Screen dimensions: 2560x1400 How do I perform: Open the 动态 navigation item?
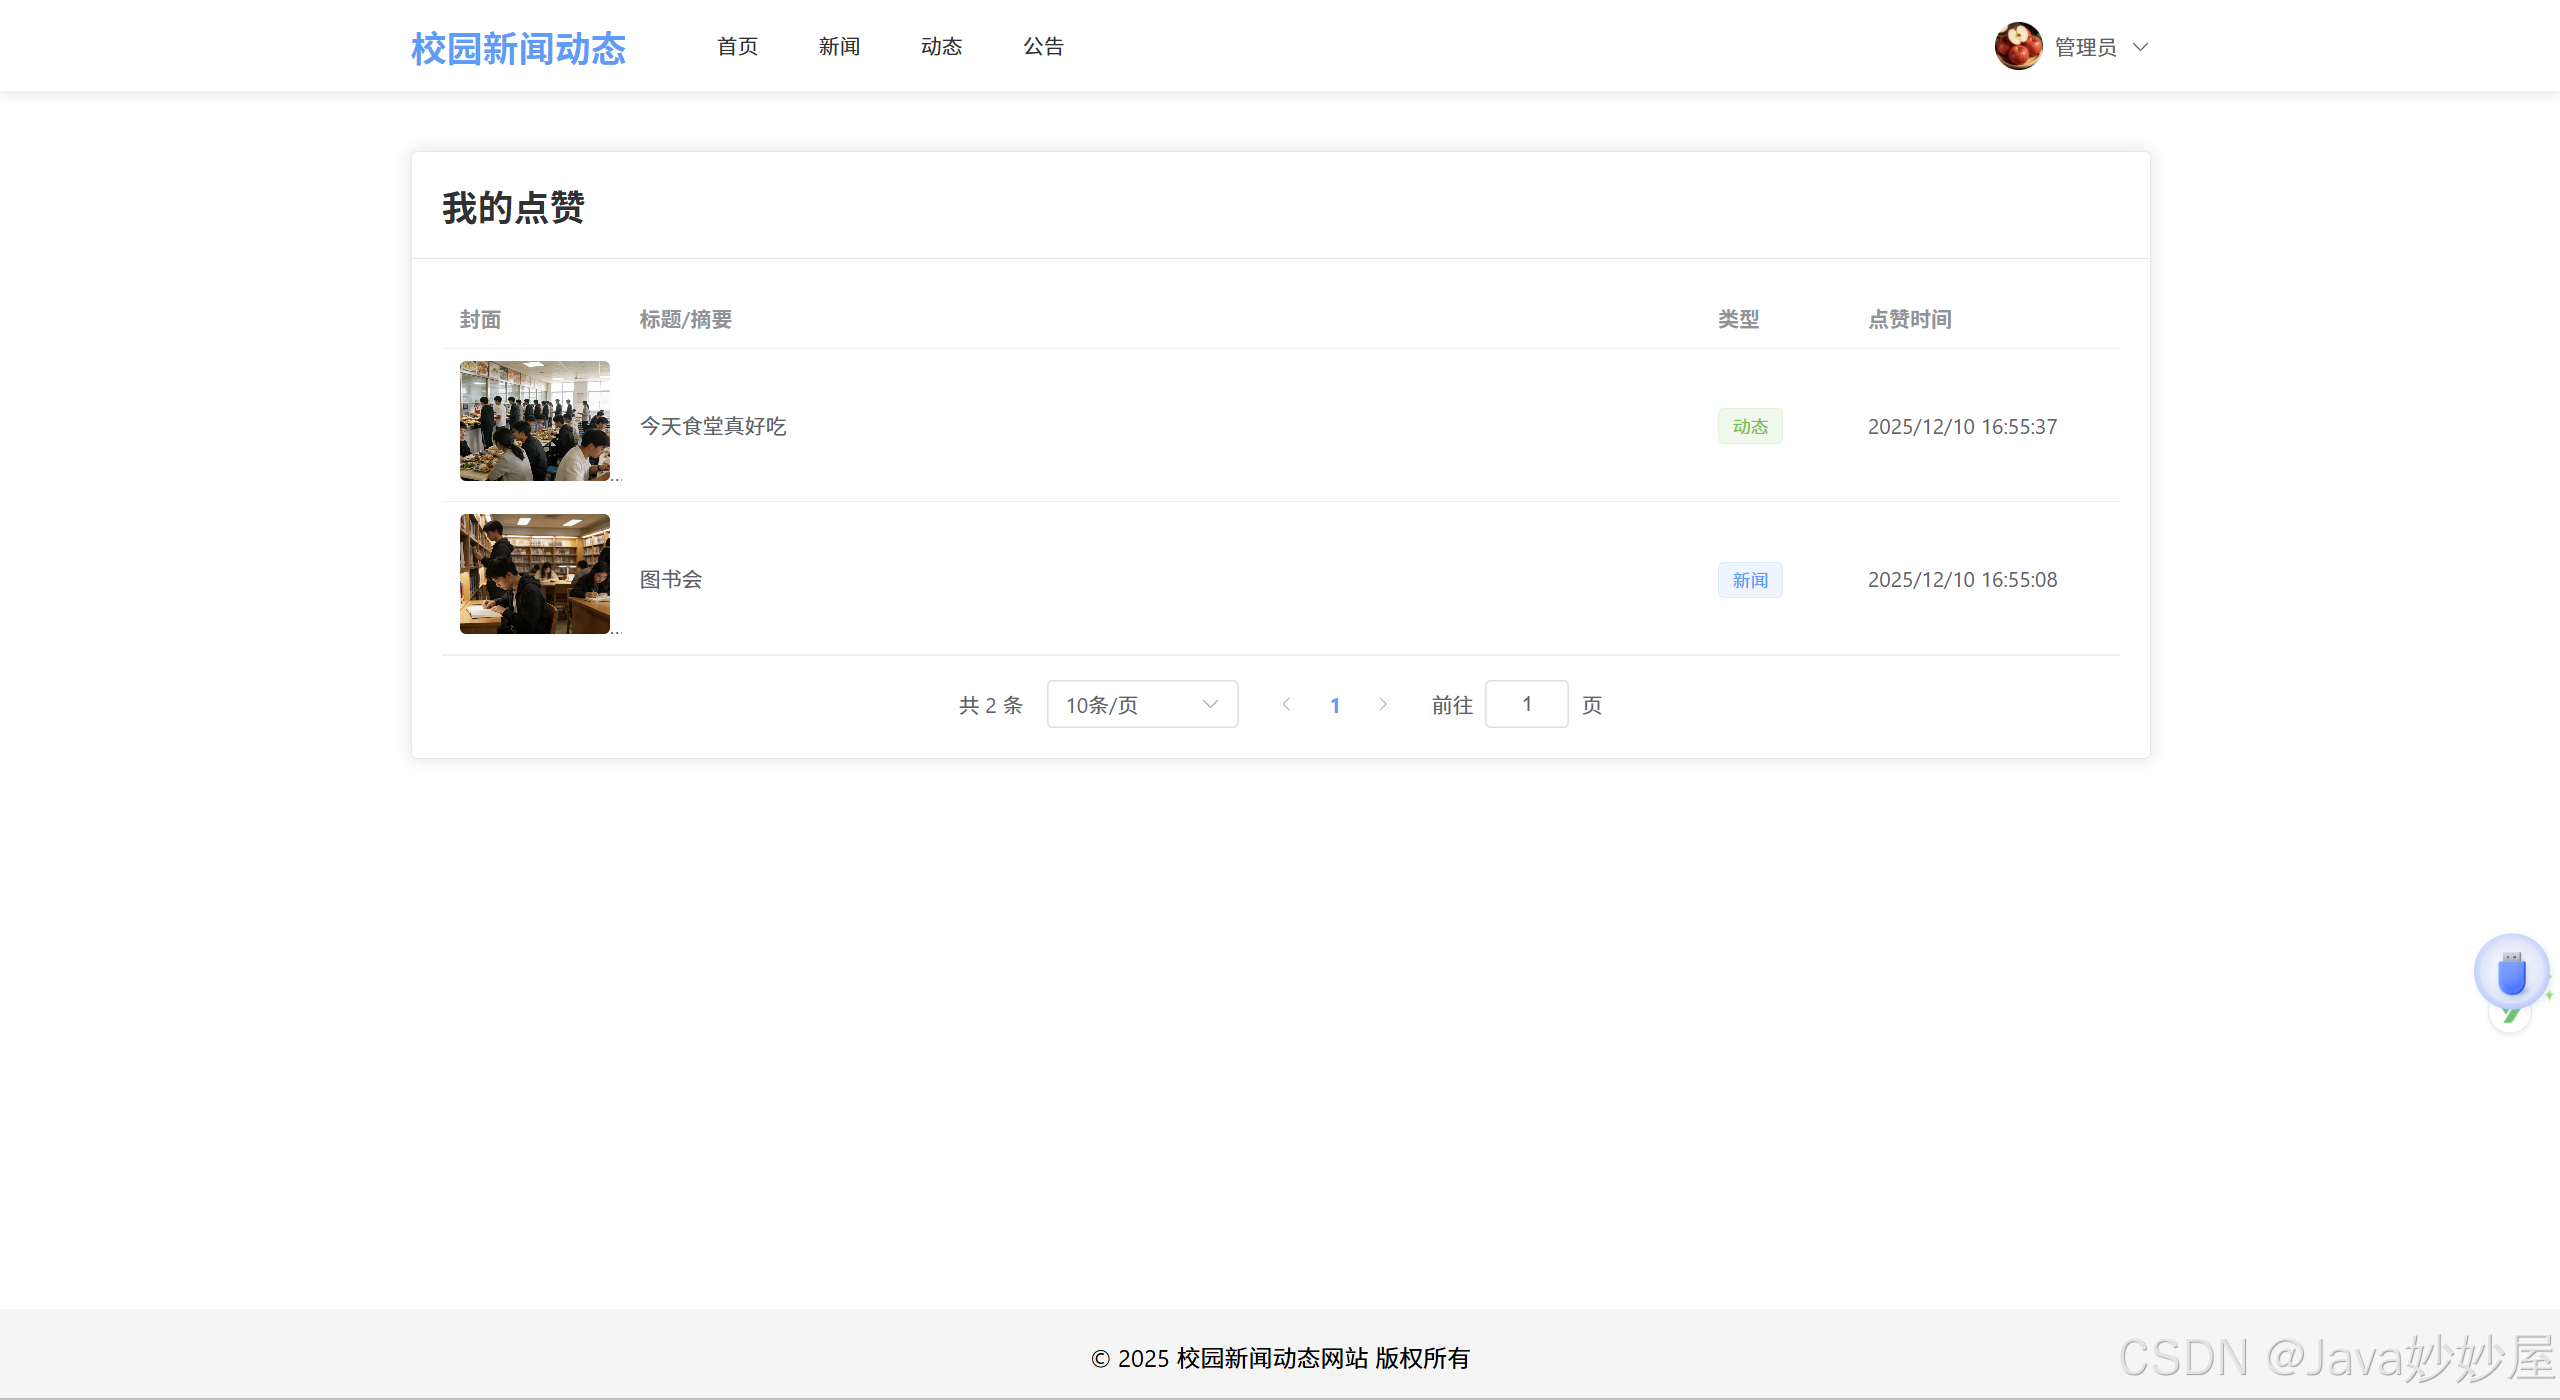point(941,46)
